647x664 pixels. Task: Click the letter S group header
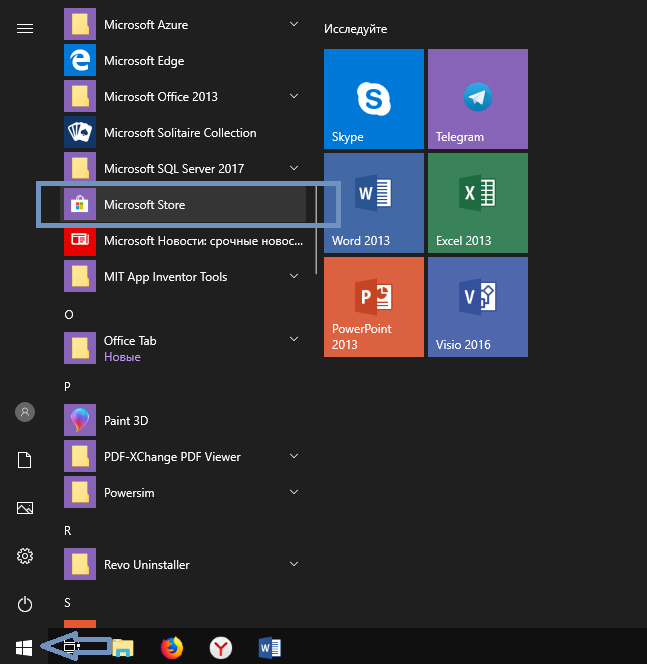pos(67,603)
